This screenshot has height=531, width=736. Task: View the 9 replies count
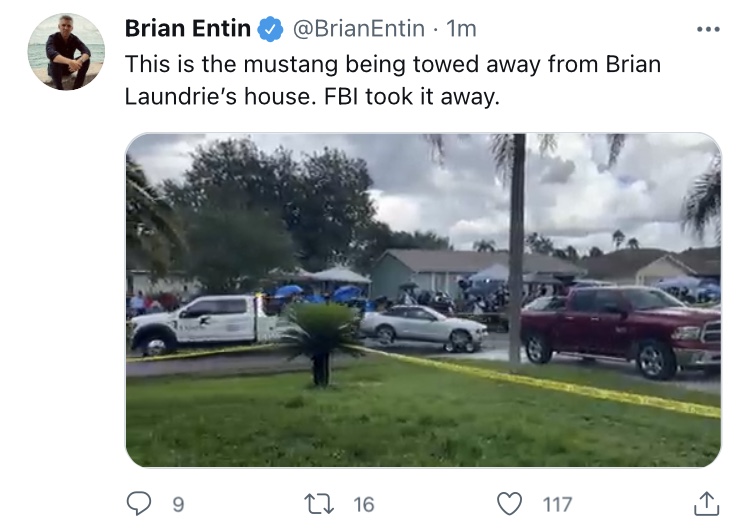pos(178,505)
